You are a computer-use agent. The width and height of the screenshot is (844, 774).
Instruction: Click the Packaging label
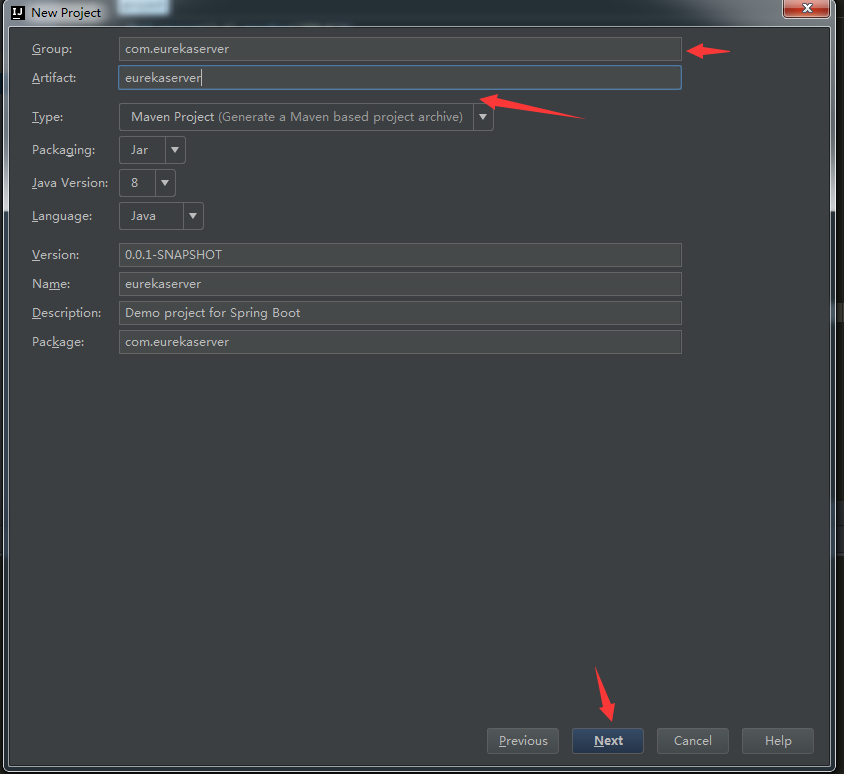(x=64, y=150)
